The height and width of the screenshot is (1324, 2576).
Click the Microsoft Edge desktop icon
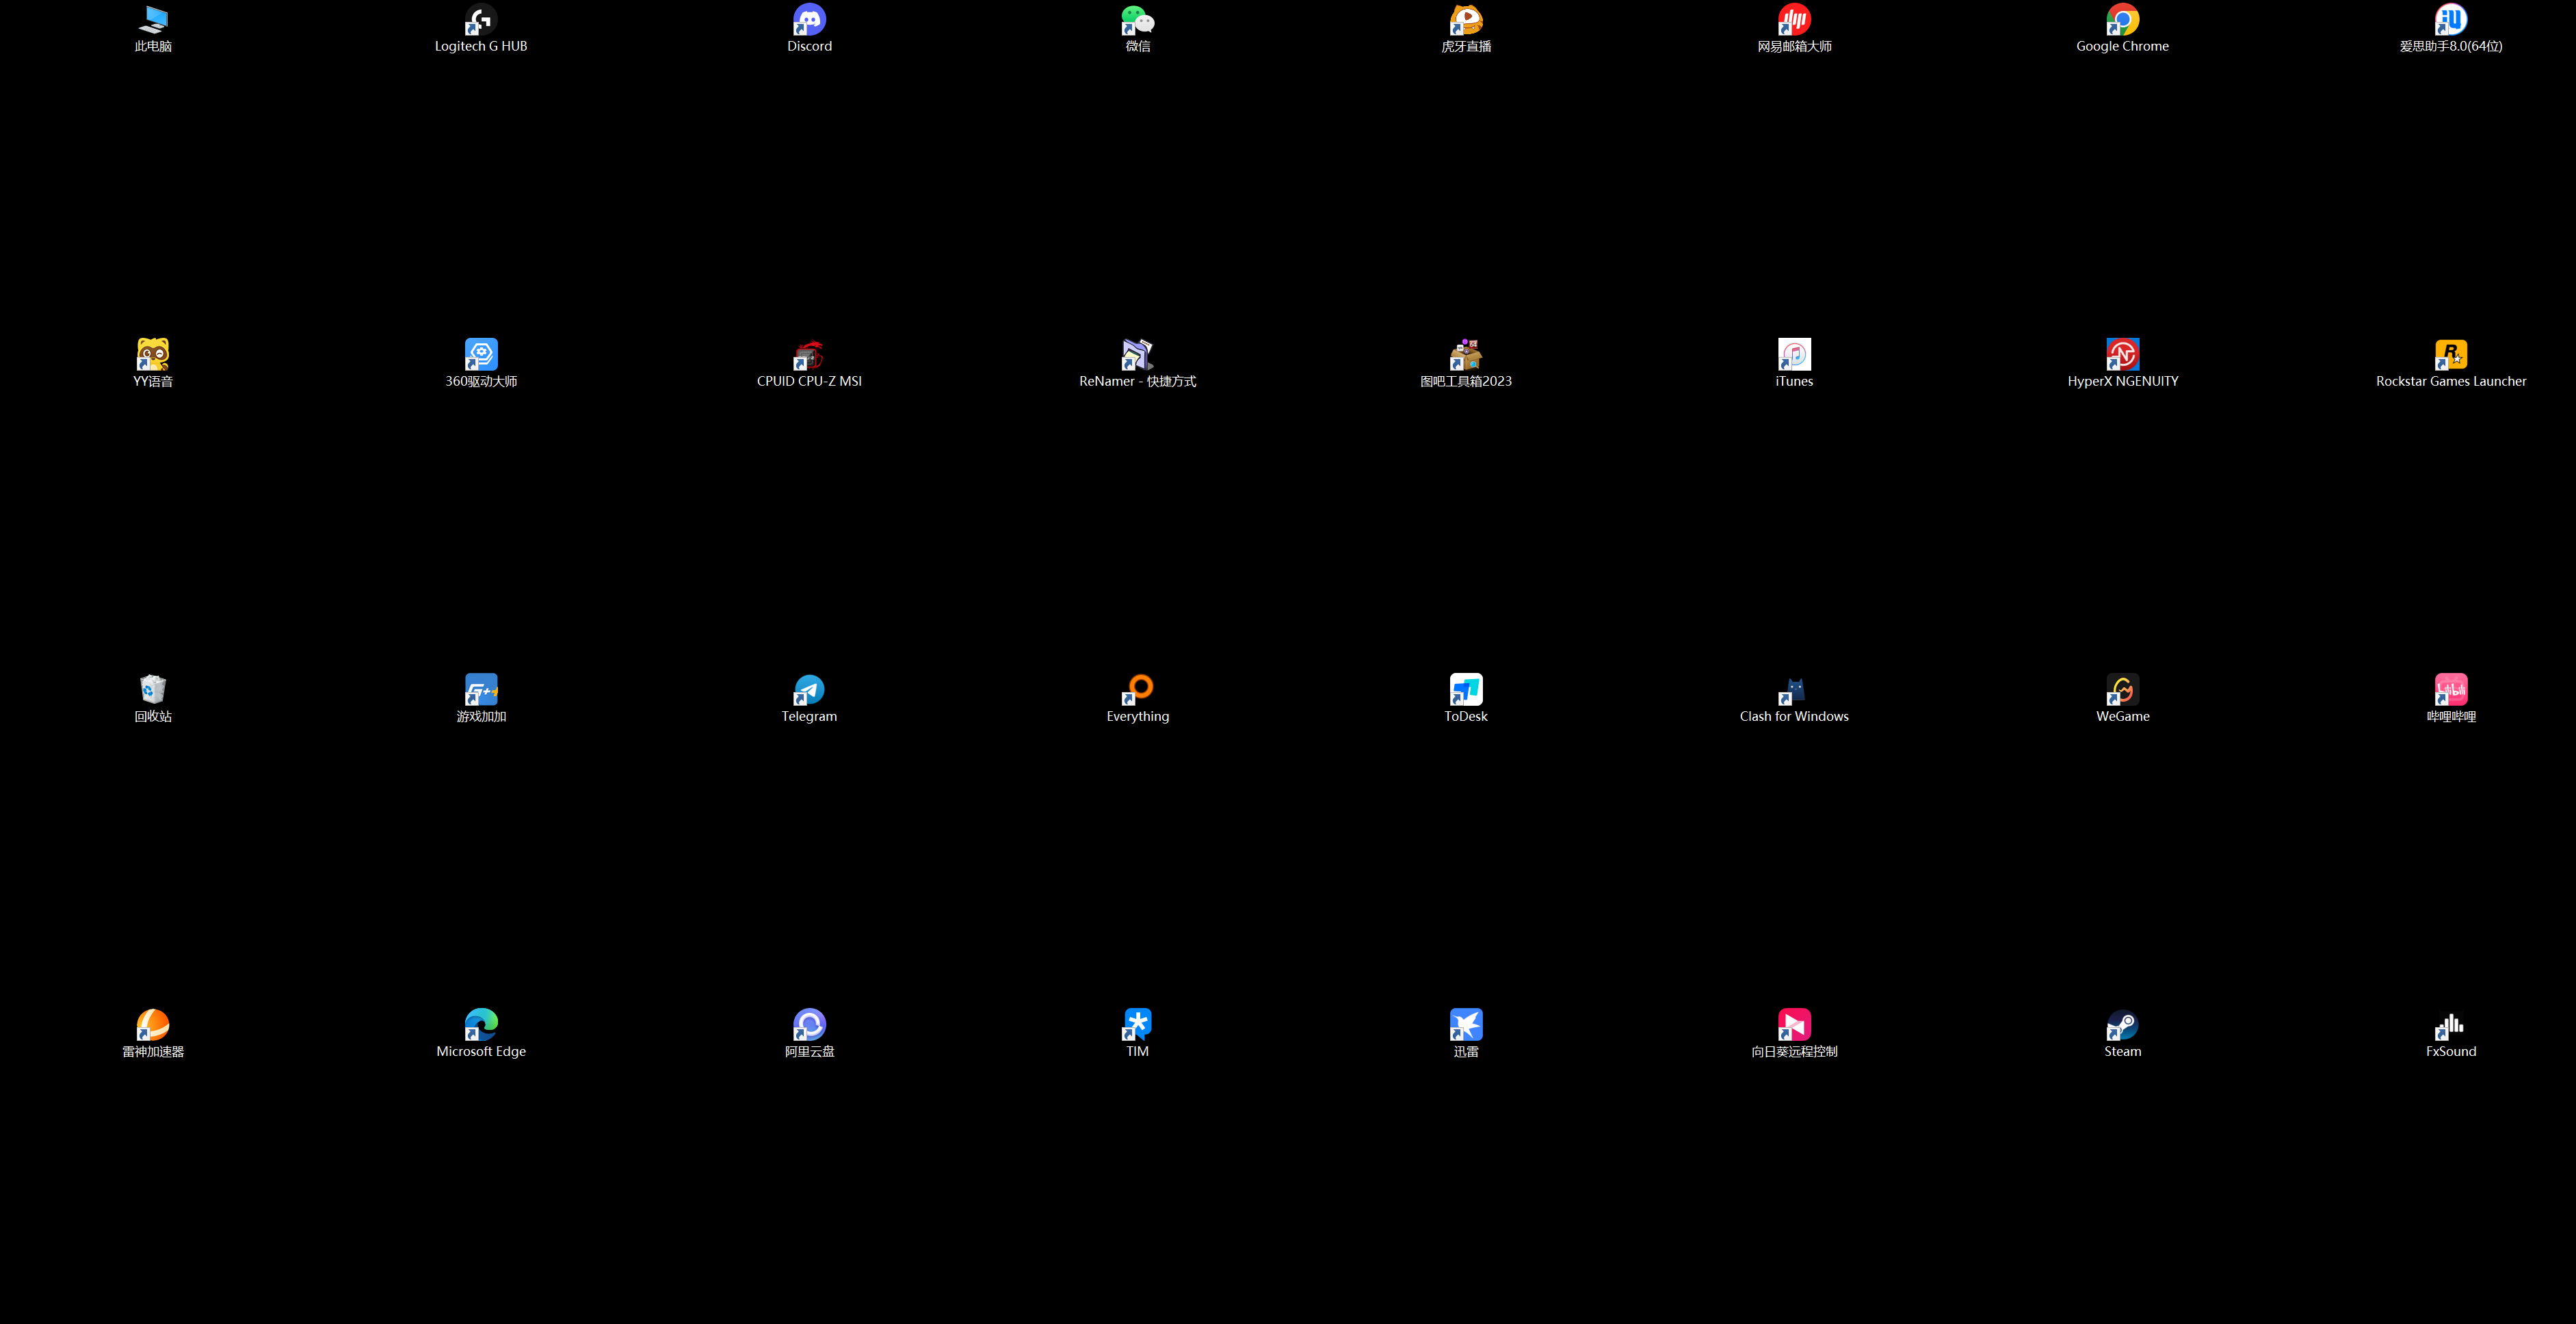point(481,1025)
